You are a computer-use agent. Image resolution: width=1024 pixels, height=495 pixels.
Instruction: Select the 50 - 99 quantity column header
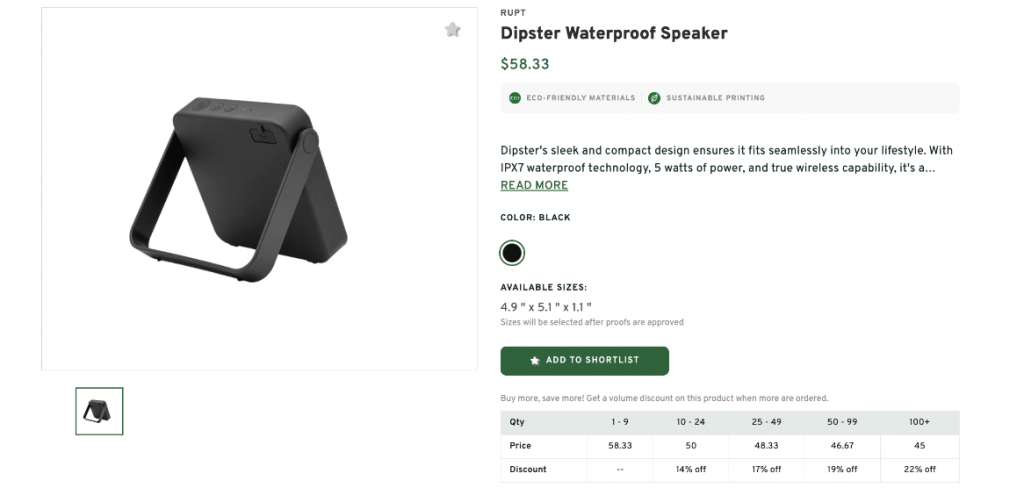pyautogui.click(x=842, y=422)
